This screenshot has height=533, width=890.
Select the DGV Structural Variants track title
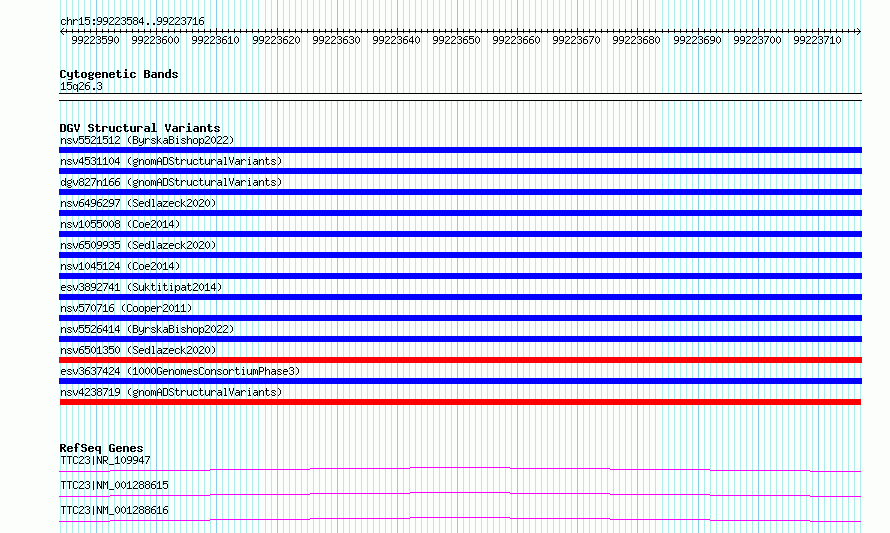pyautogui.click(x=140, y=128)
